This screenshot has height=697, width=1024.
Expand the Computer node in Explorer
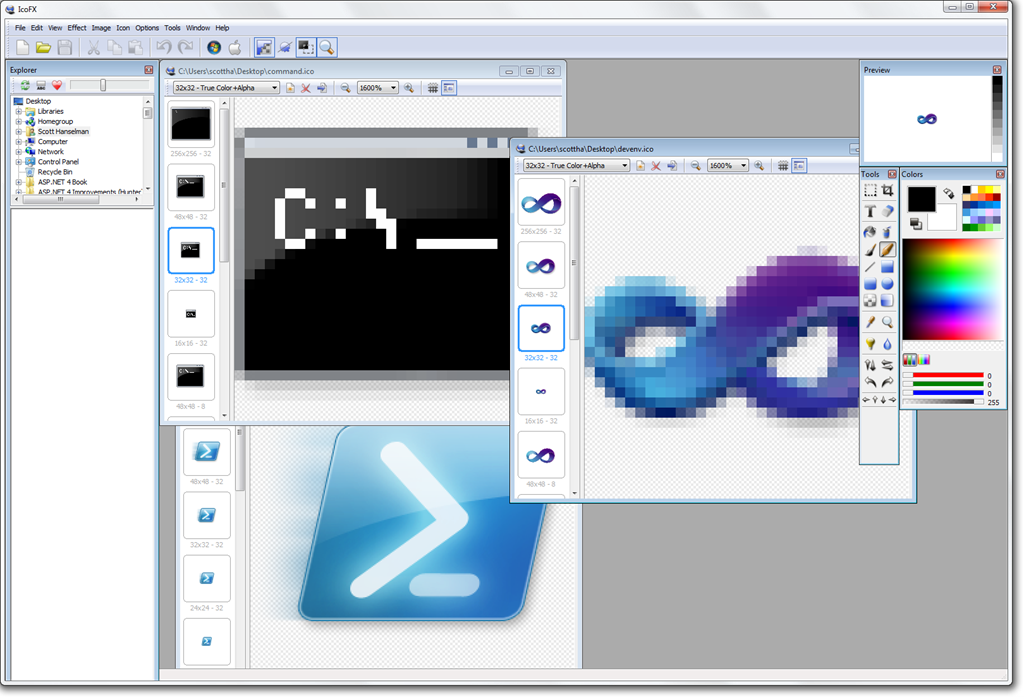tap(19, 141)
